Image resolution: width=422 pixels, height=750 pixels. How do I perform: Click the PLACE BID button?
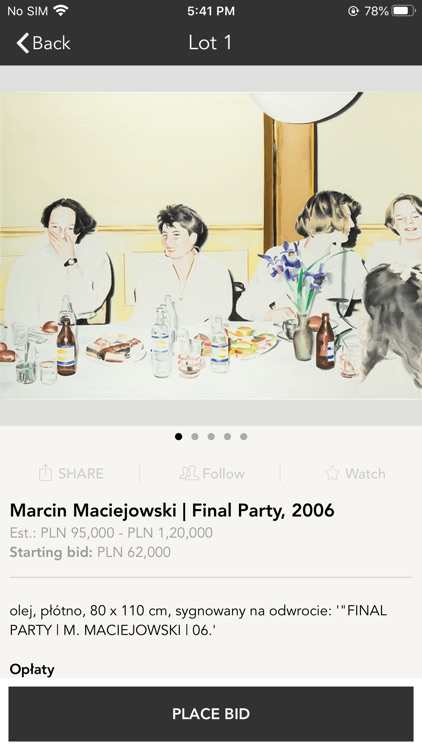(211, 714)
